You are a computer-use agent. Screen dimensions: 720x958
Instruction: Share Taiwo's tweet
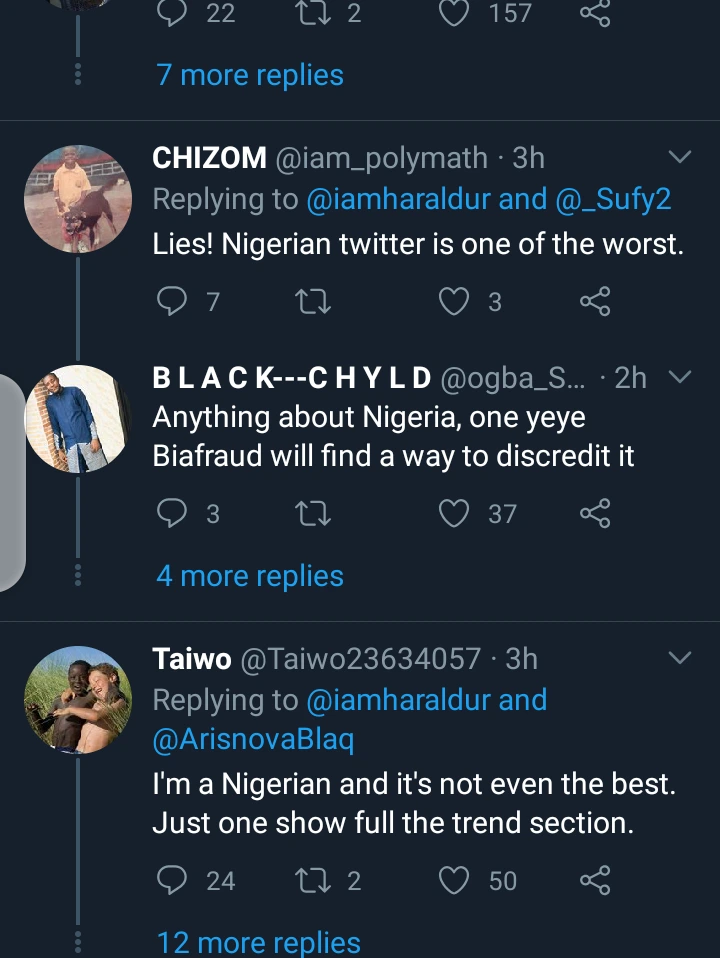pos(595,880)
